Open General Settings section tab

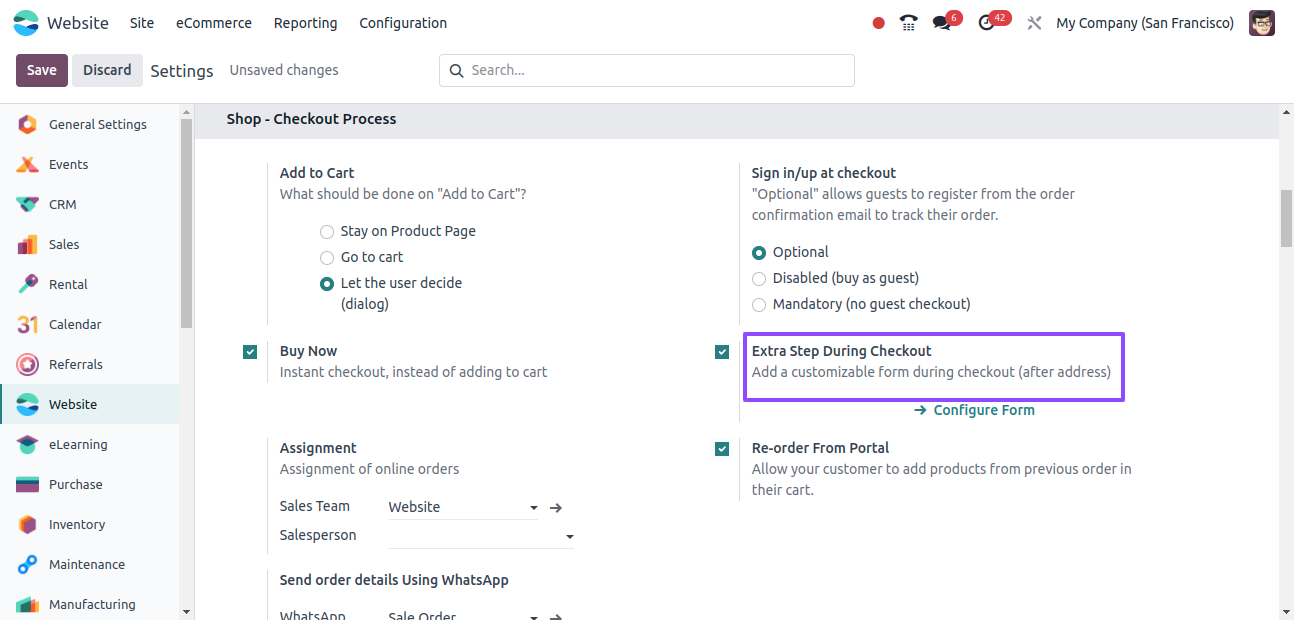tap(90, 124)
